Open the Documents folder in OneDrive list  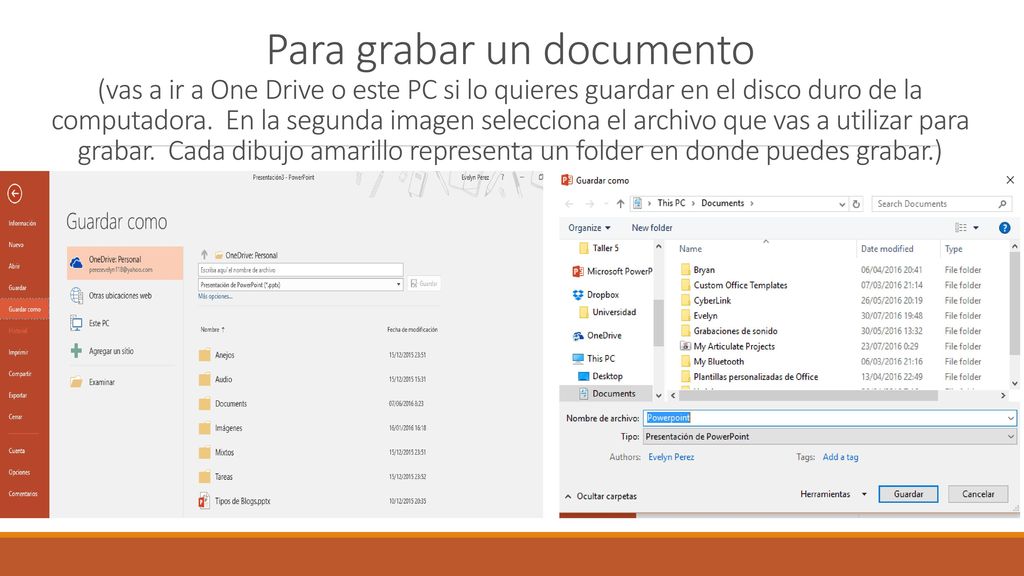(223, 404)
